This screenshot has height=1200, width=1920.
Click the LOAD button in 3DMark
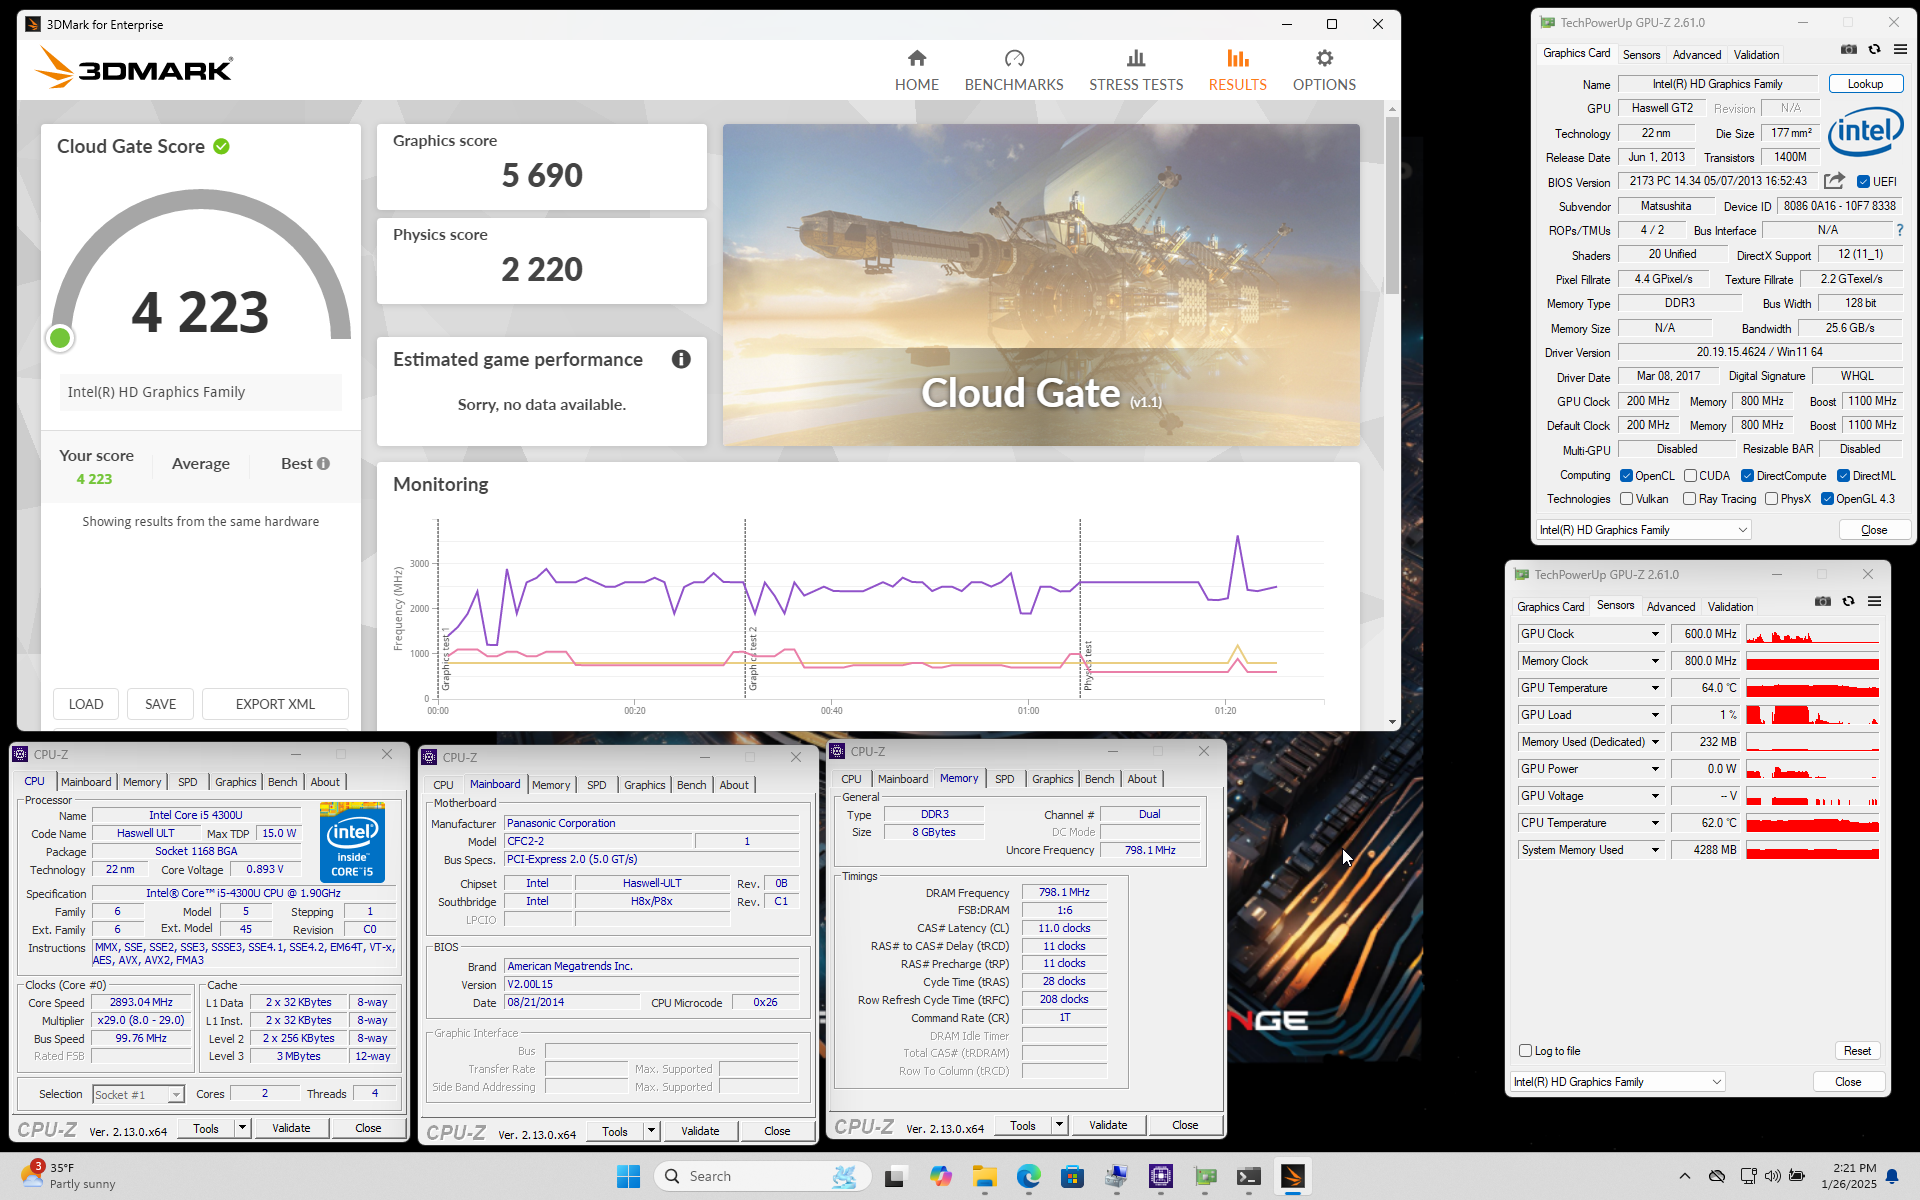(86, 704)
